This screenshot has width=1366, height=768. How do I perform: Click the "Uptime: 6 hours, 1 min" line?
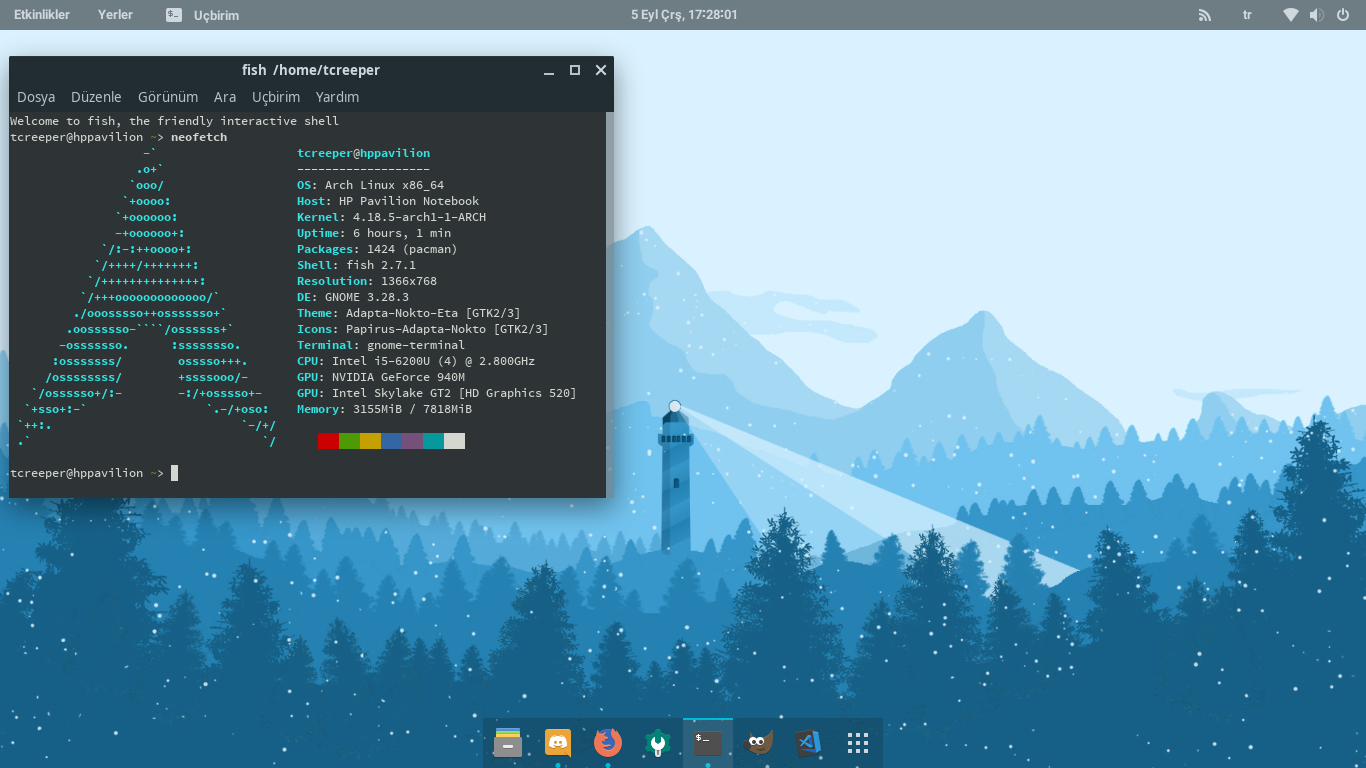pos(374,233)
